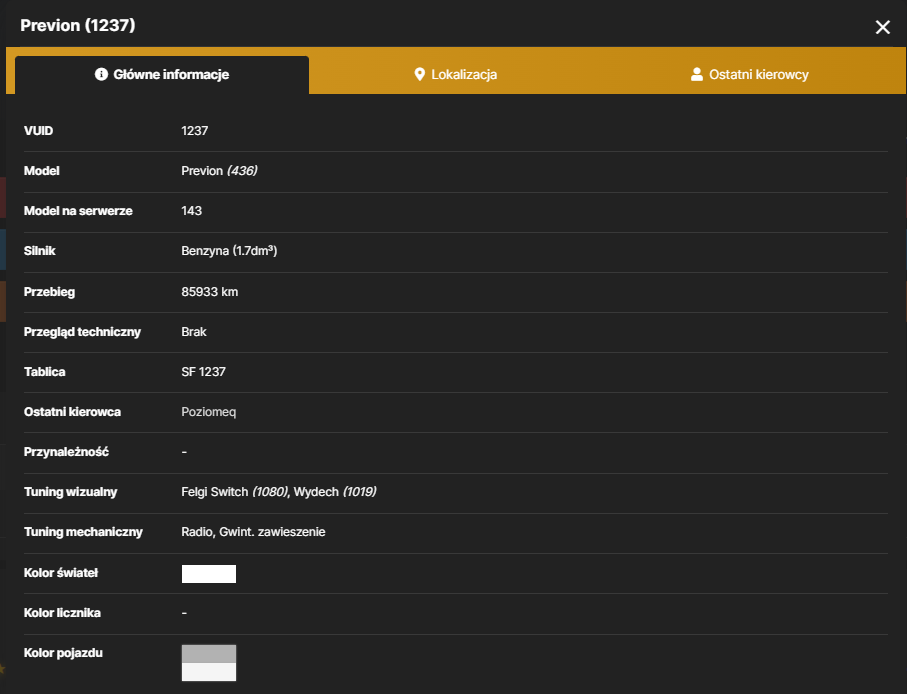Viewport: 907px width, 694px height.
Task: Select the Przegląd techniczny value Brak
Action: point(194,331)
